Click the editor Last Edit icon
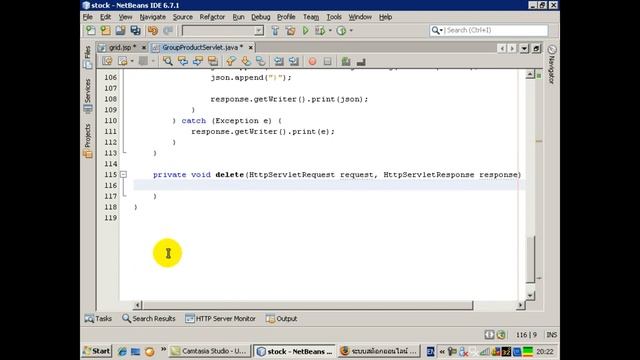This screenshot has width=640, height=360. pos(107,61)
